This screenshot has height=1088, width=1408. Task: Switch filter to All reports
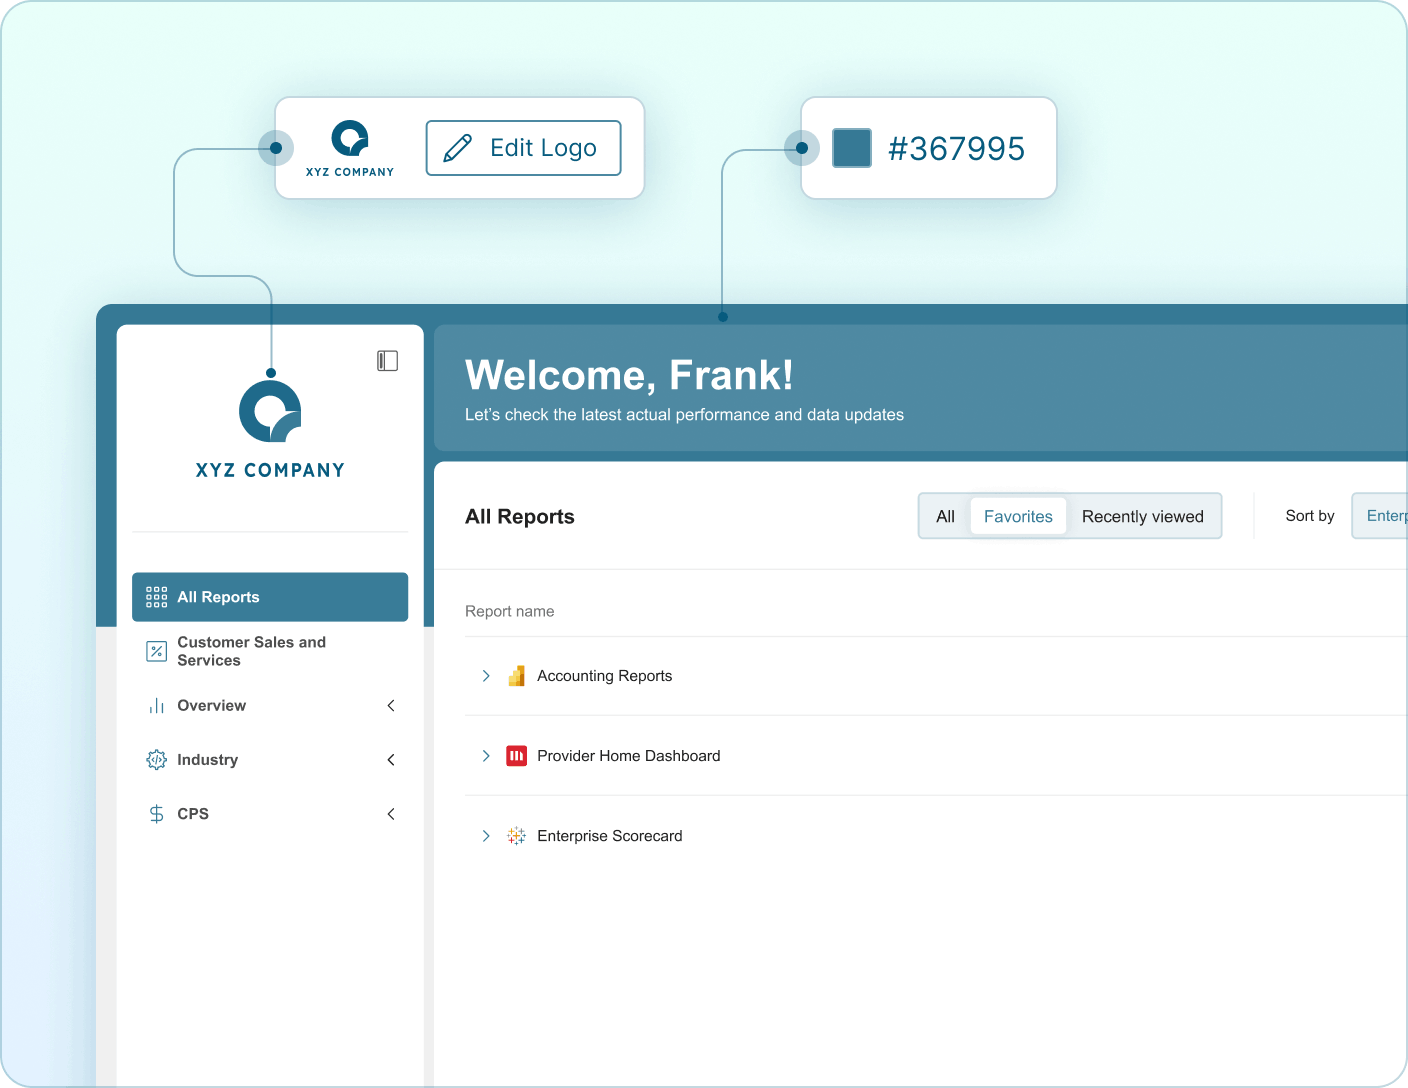pyautogui.click(x=945, y=517)
